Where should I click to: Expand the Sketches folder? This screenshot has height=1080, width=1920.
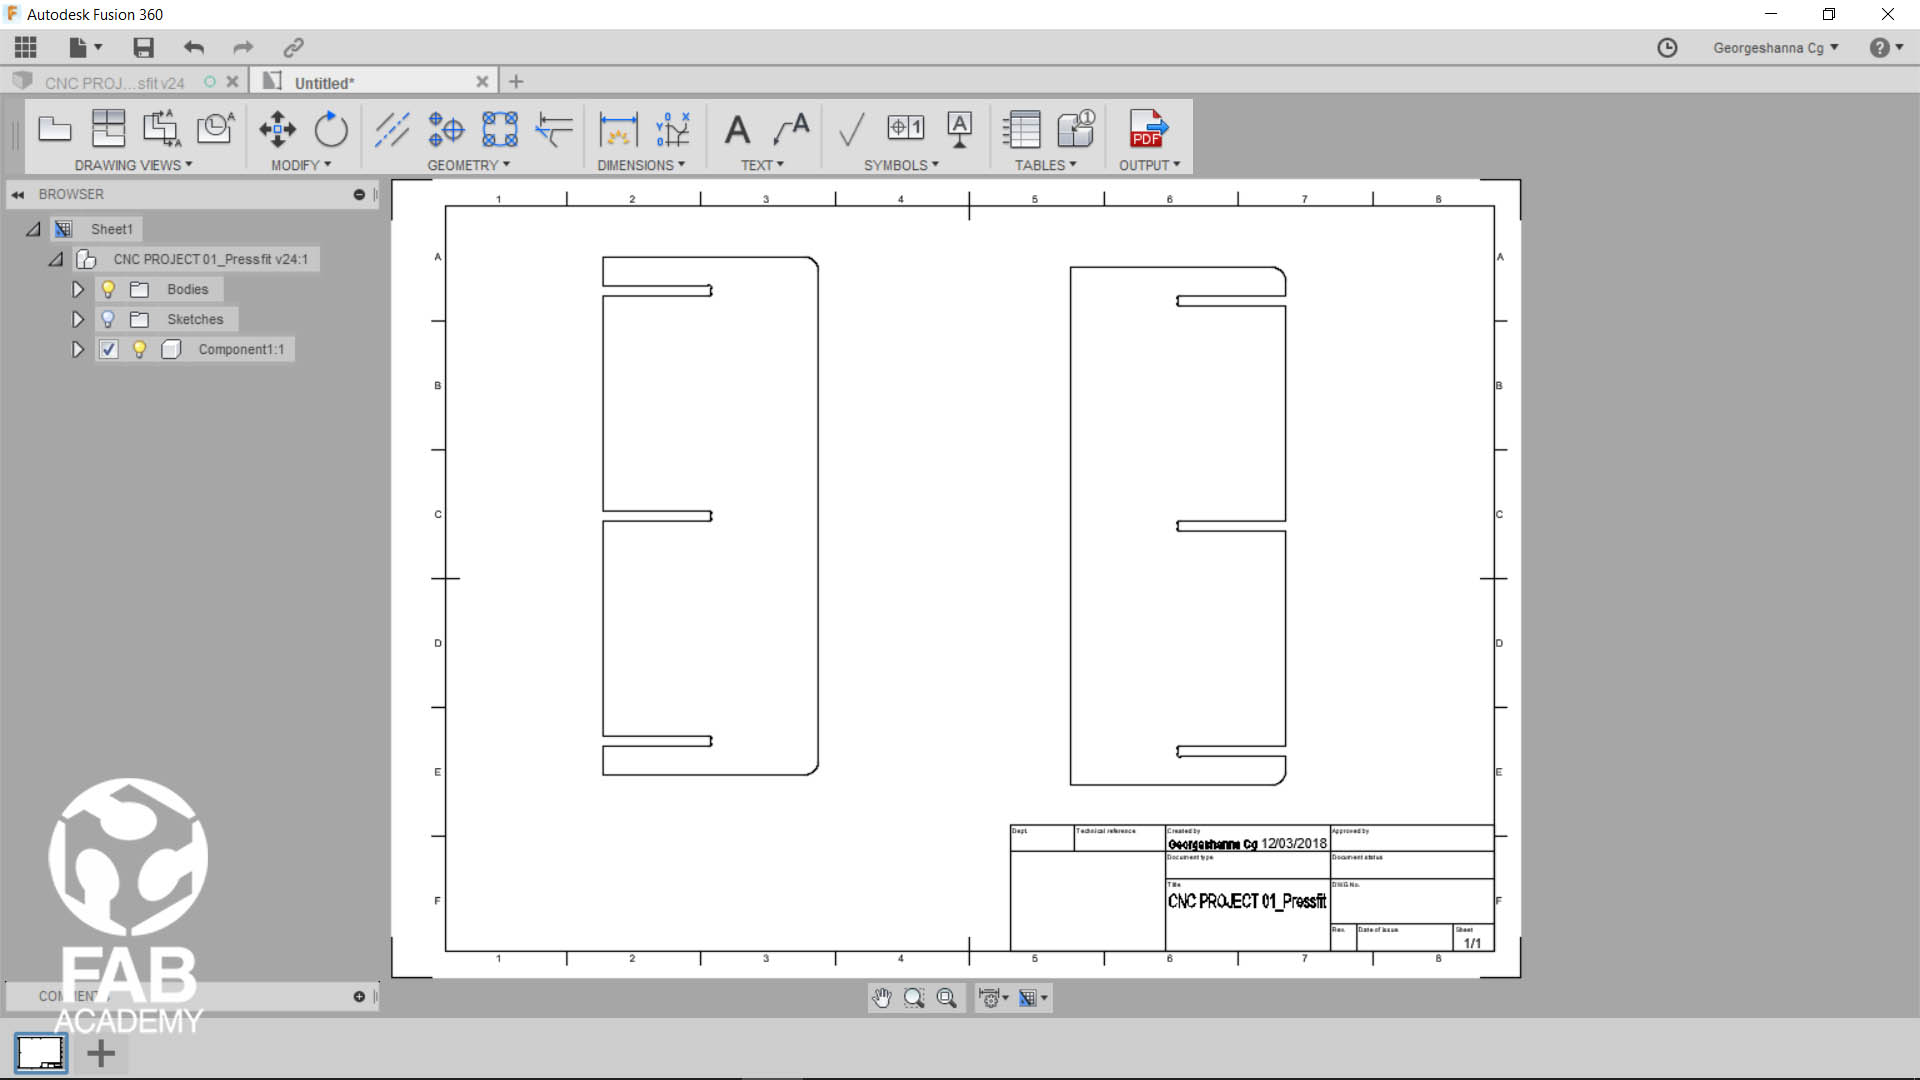[x=77, y=319]
